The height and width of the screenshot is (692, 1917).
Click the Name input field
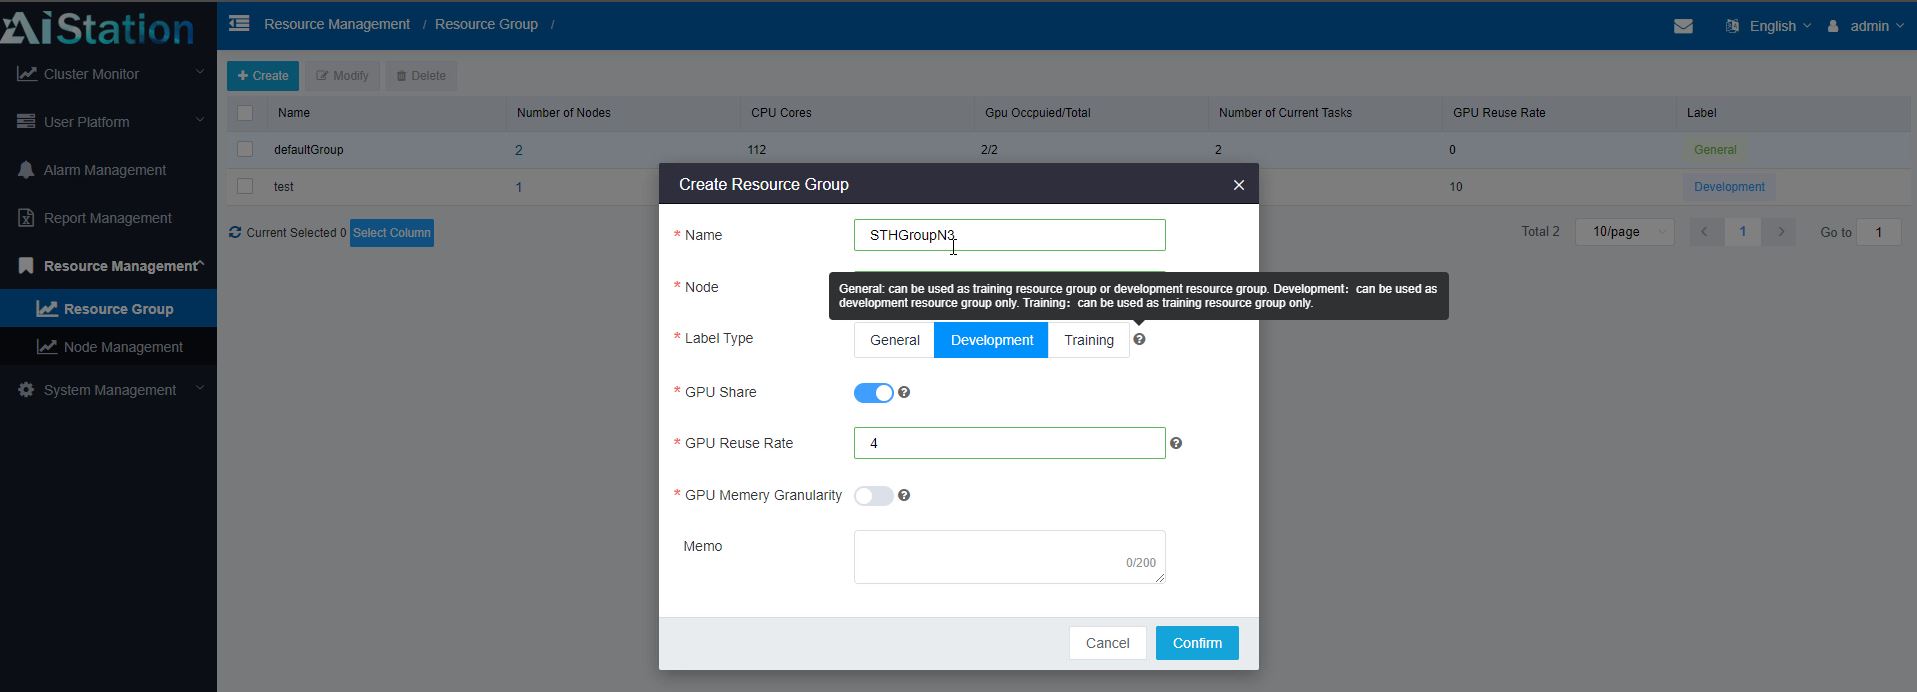pyautogui.click(x=1010, y=235)
